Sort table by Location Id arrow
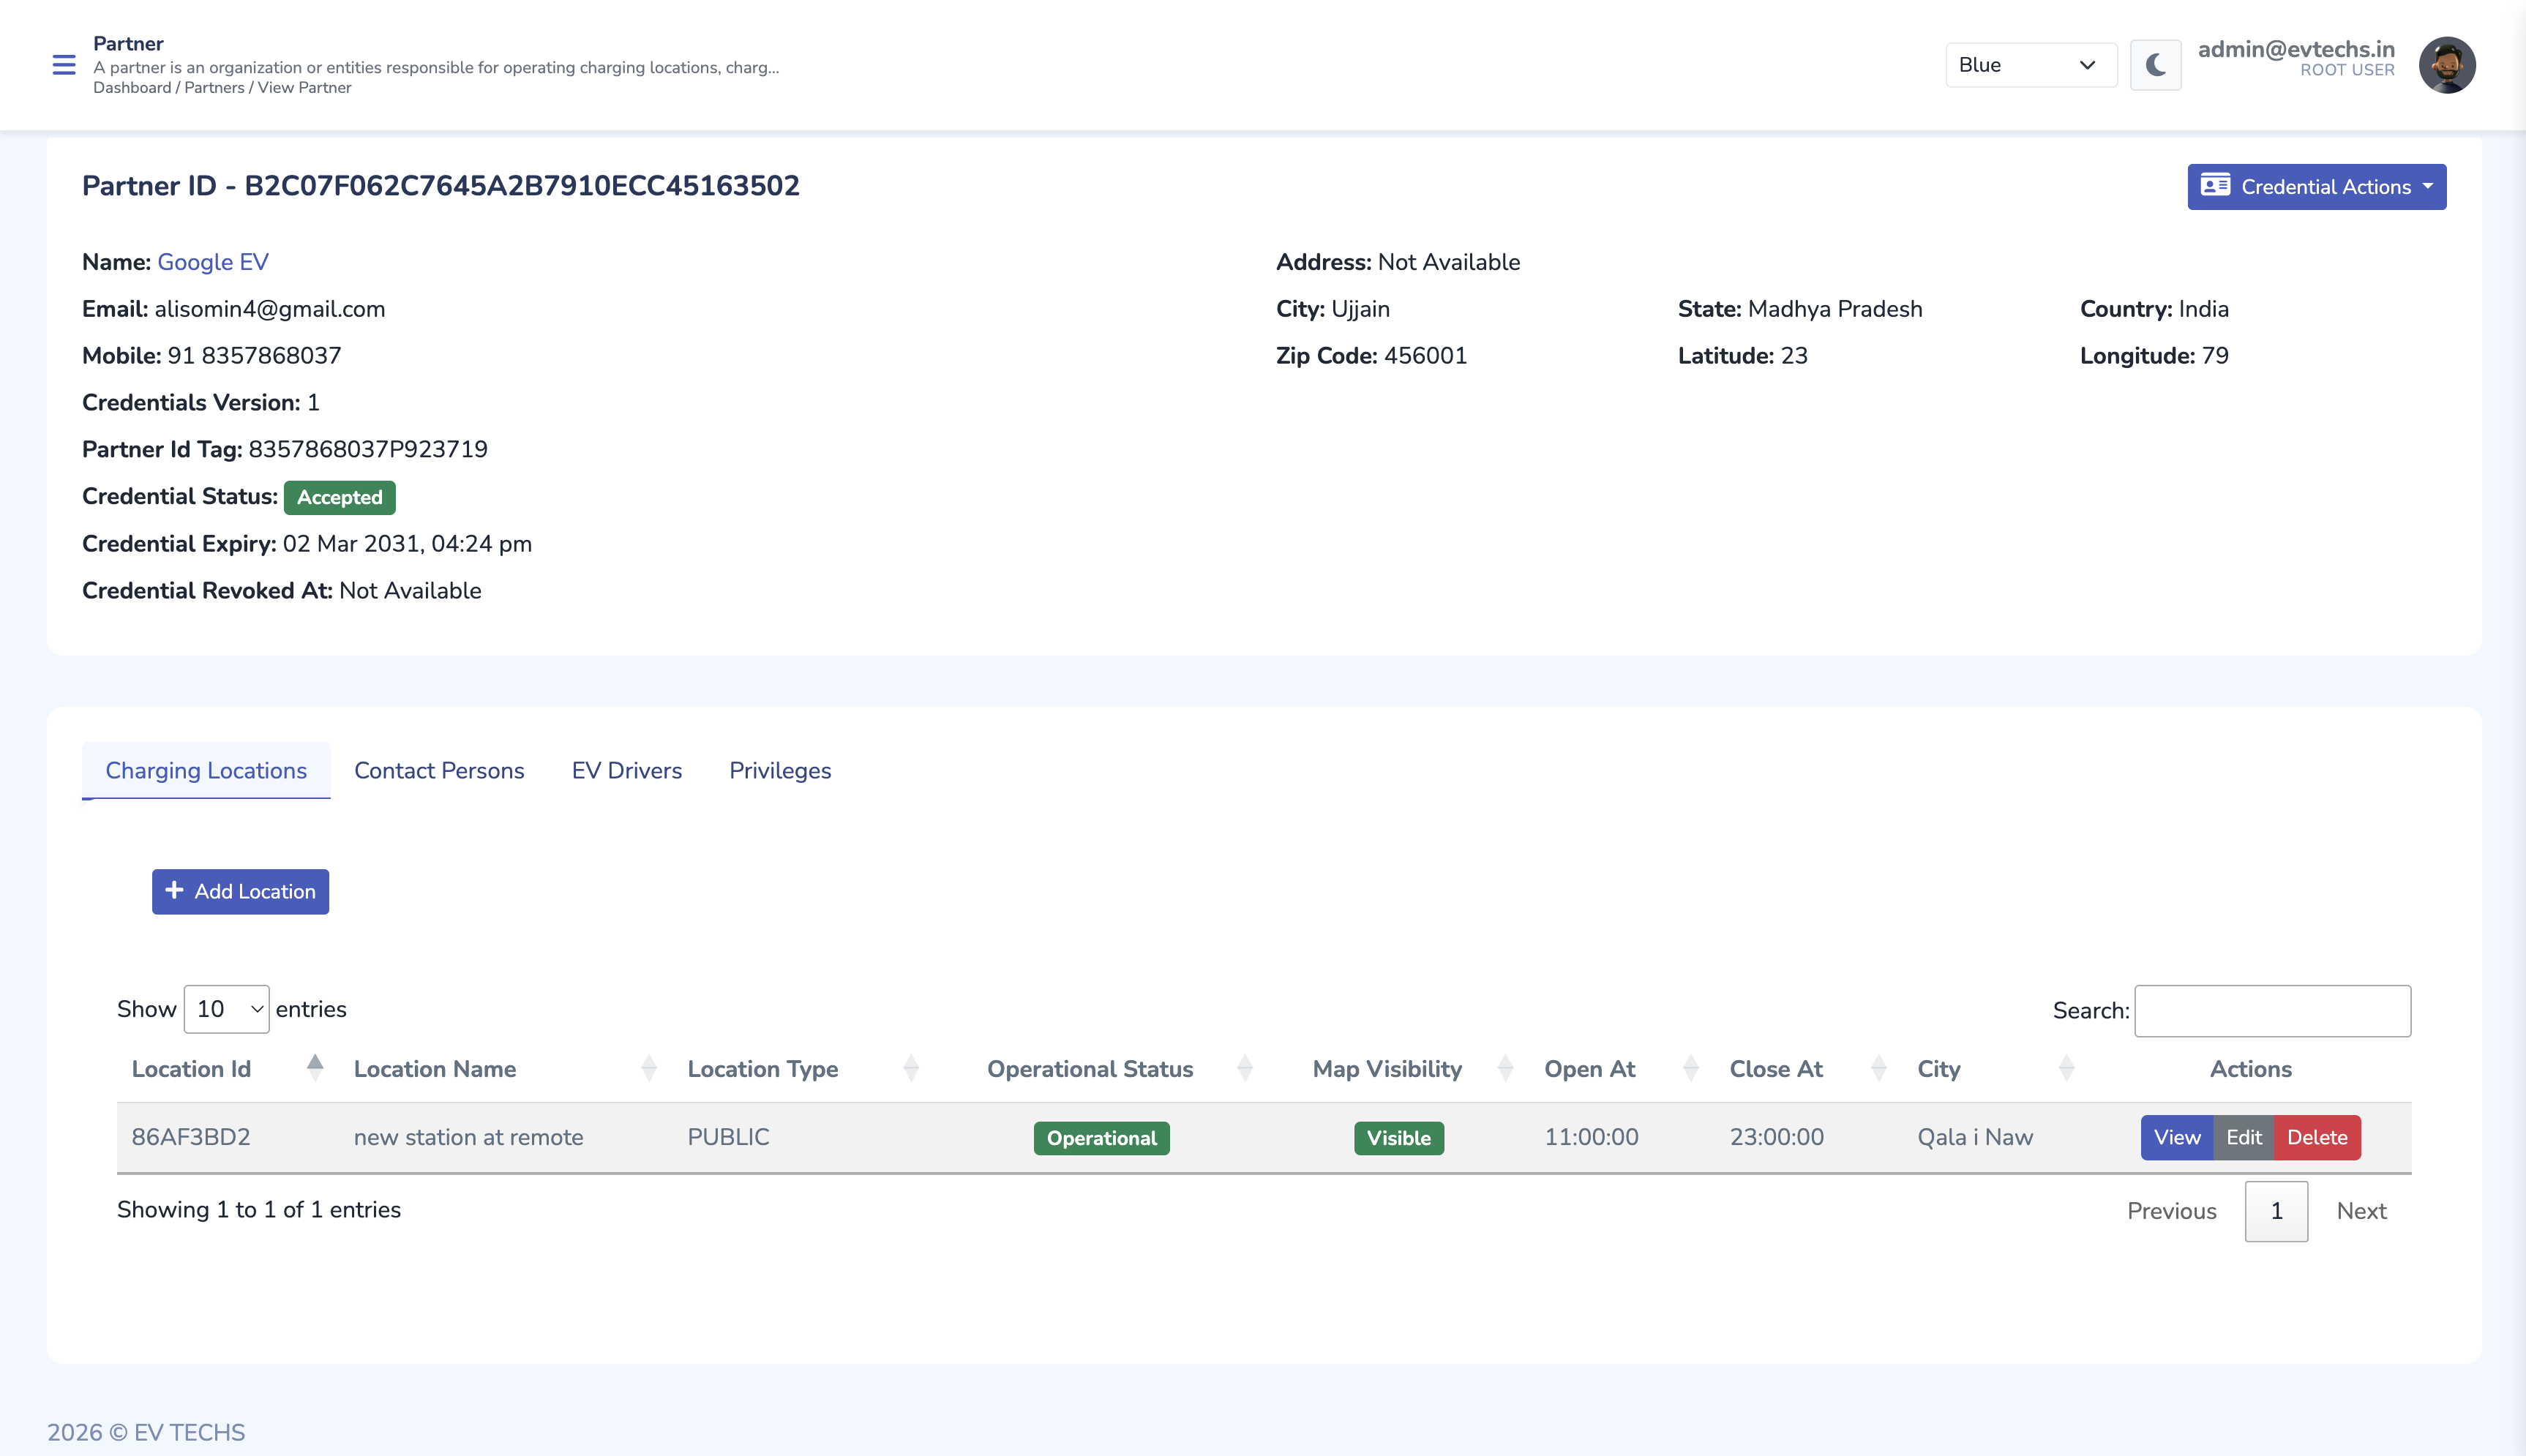The height and width of the screenshot is (1456, 2526). [315, 1068]
